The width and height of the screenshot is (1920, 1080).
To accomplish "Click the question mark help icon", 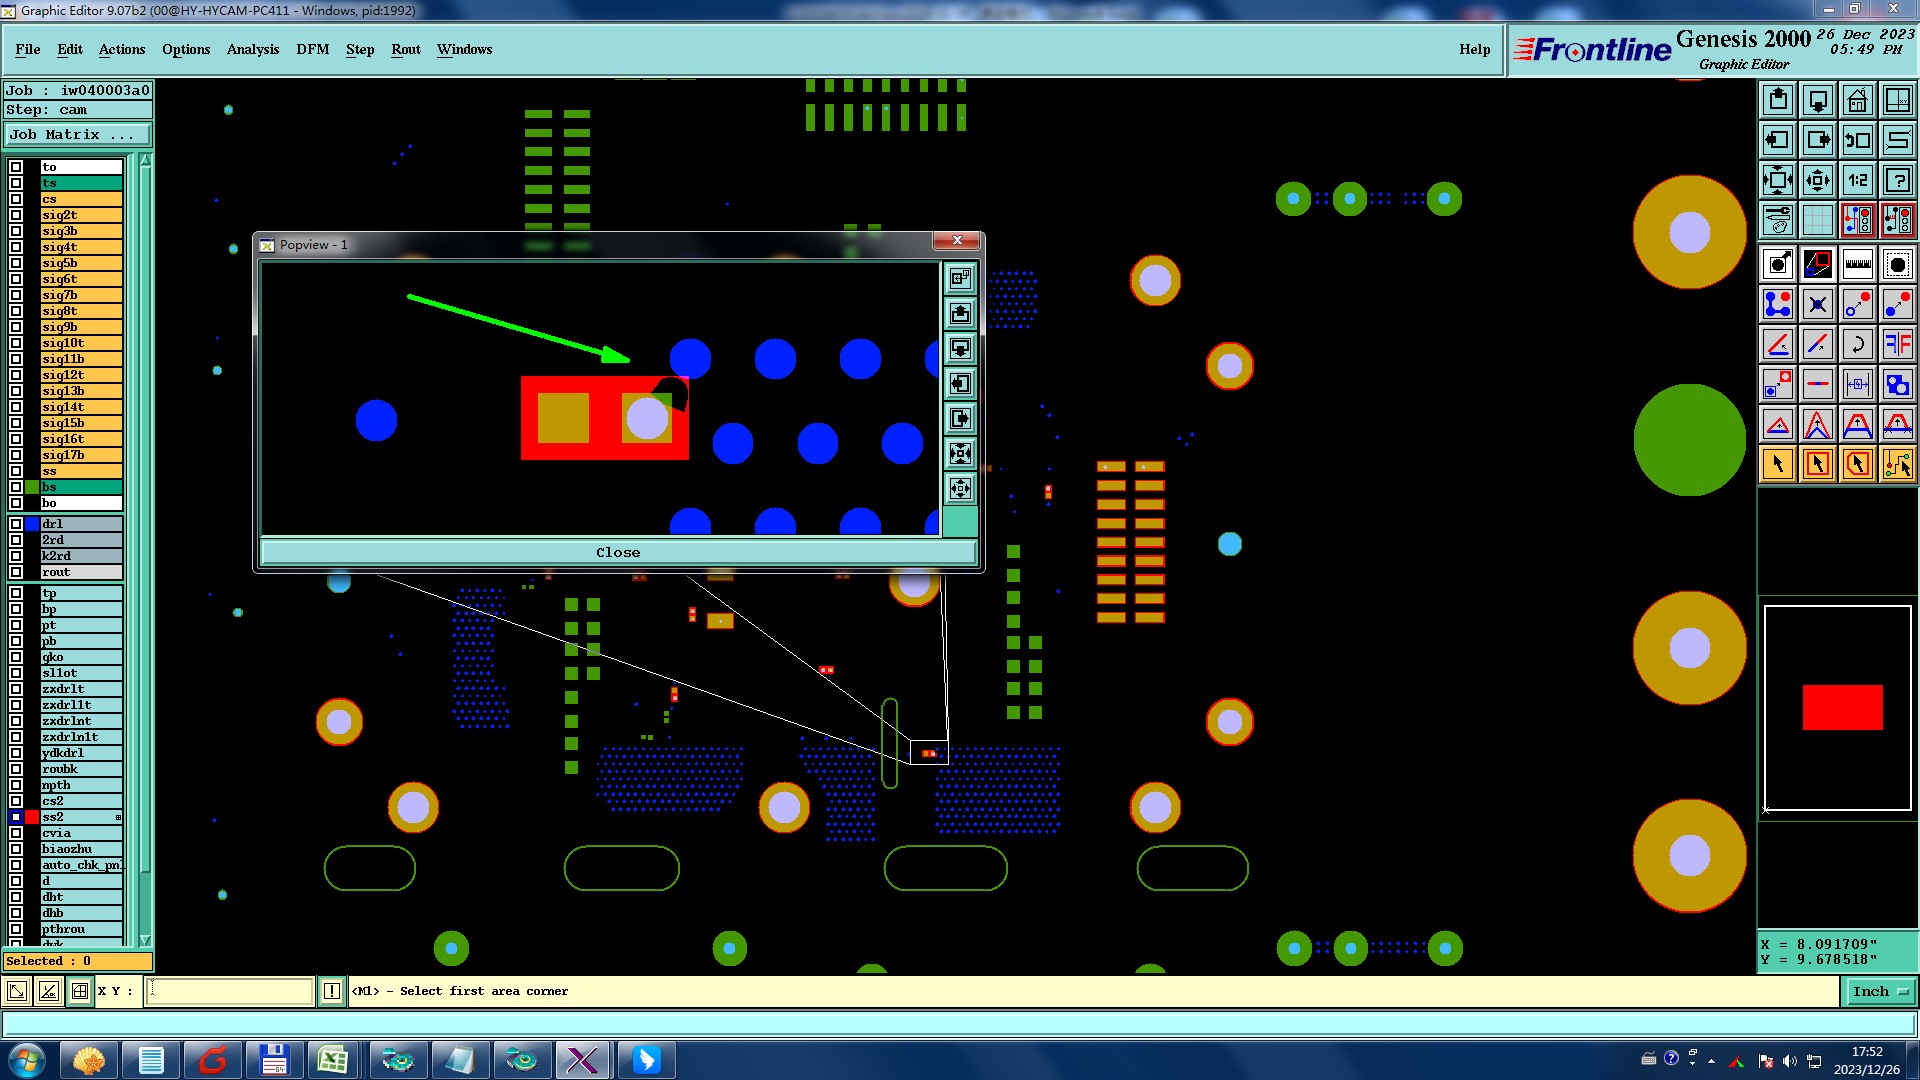I will point(1898,180).
